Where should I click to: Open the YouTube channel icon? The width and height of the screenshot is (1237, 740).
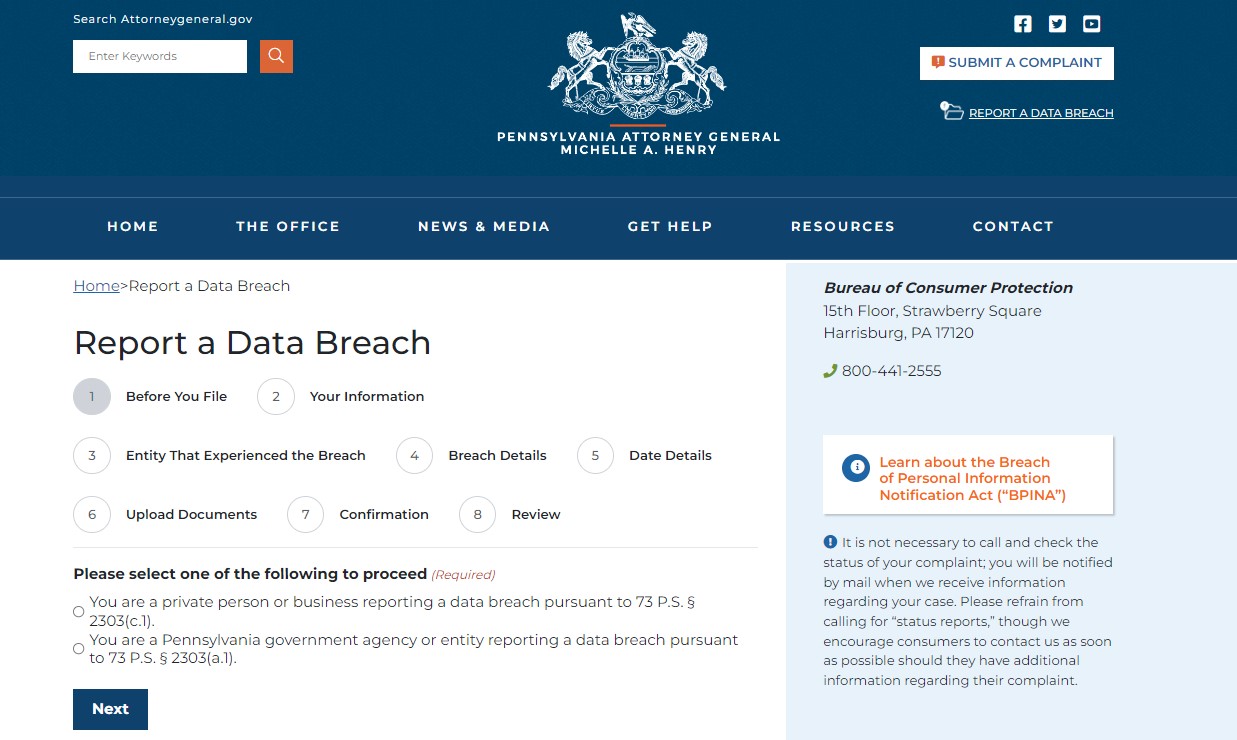pos(1091,23)
